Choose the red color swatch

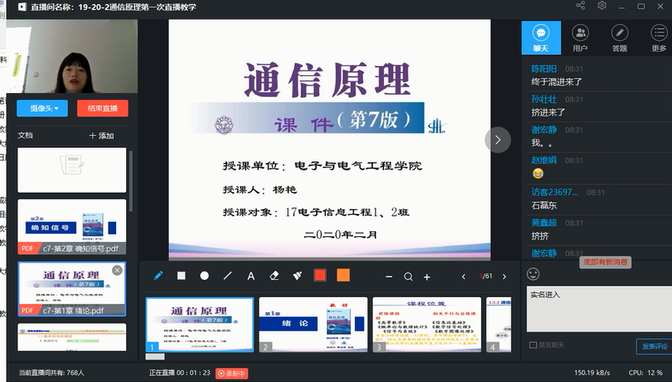coord(320,275)
